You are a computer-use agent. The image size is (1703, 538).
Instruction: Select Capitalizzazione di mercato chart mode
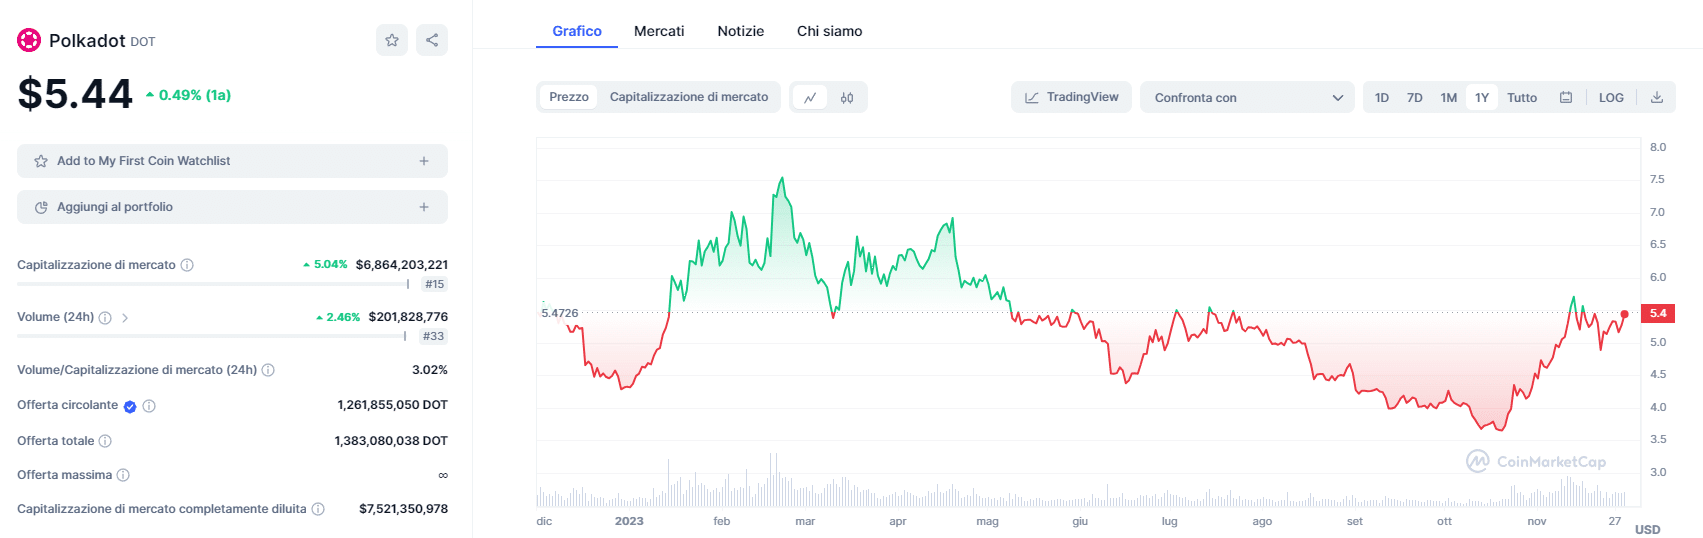click(x=689, y=97)
